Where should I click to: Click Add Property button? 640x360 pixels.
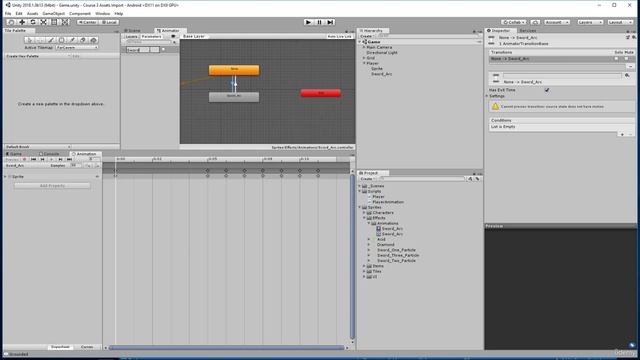pos(52,186)
